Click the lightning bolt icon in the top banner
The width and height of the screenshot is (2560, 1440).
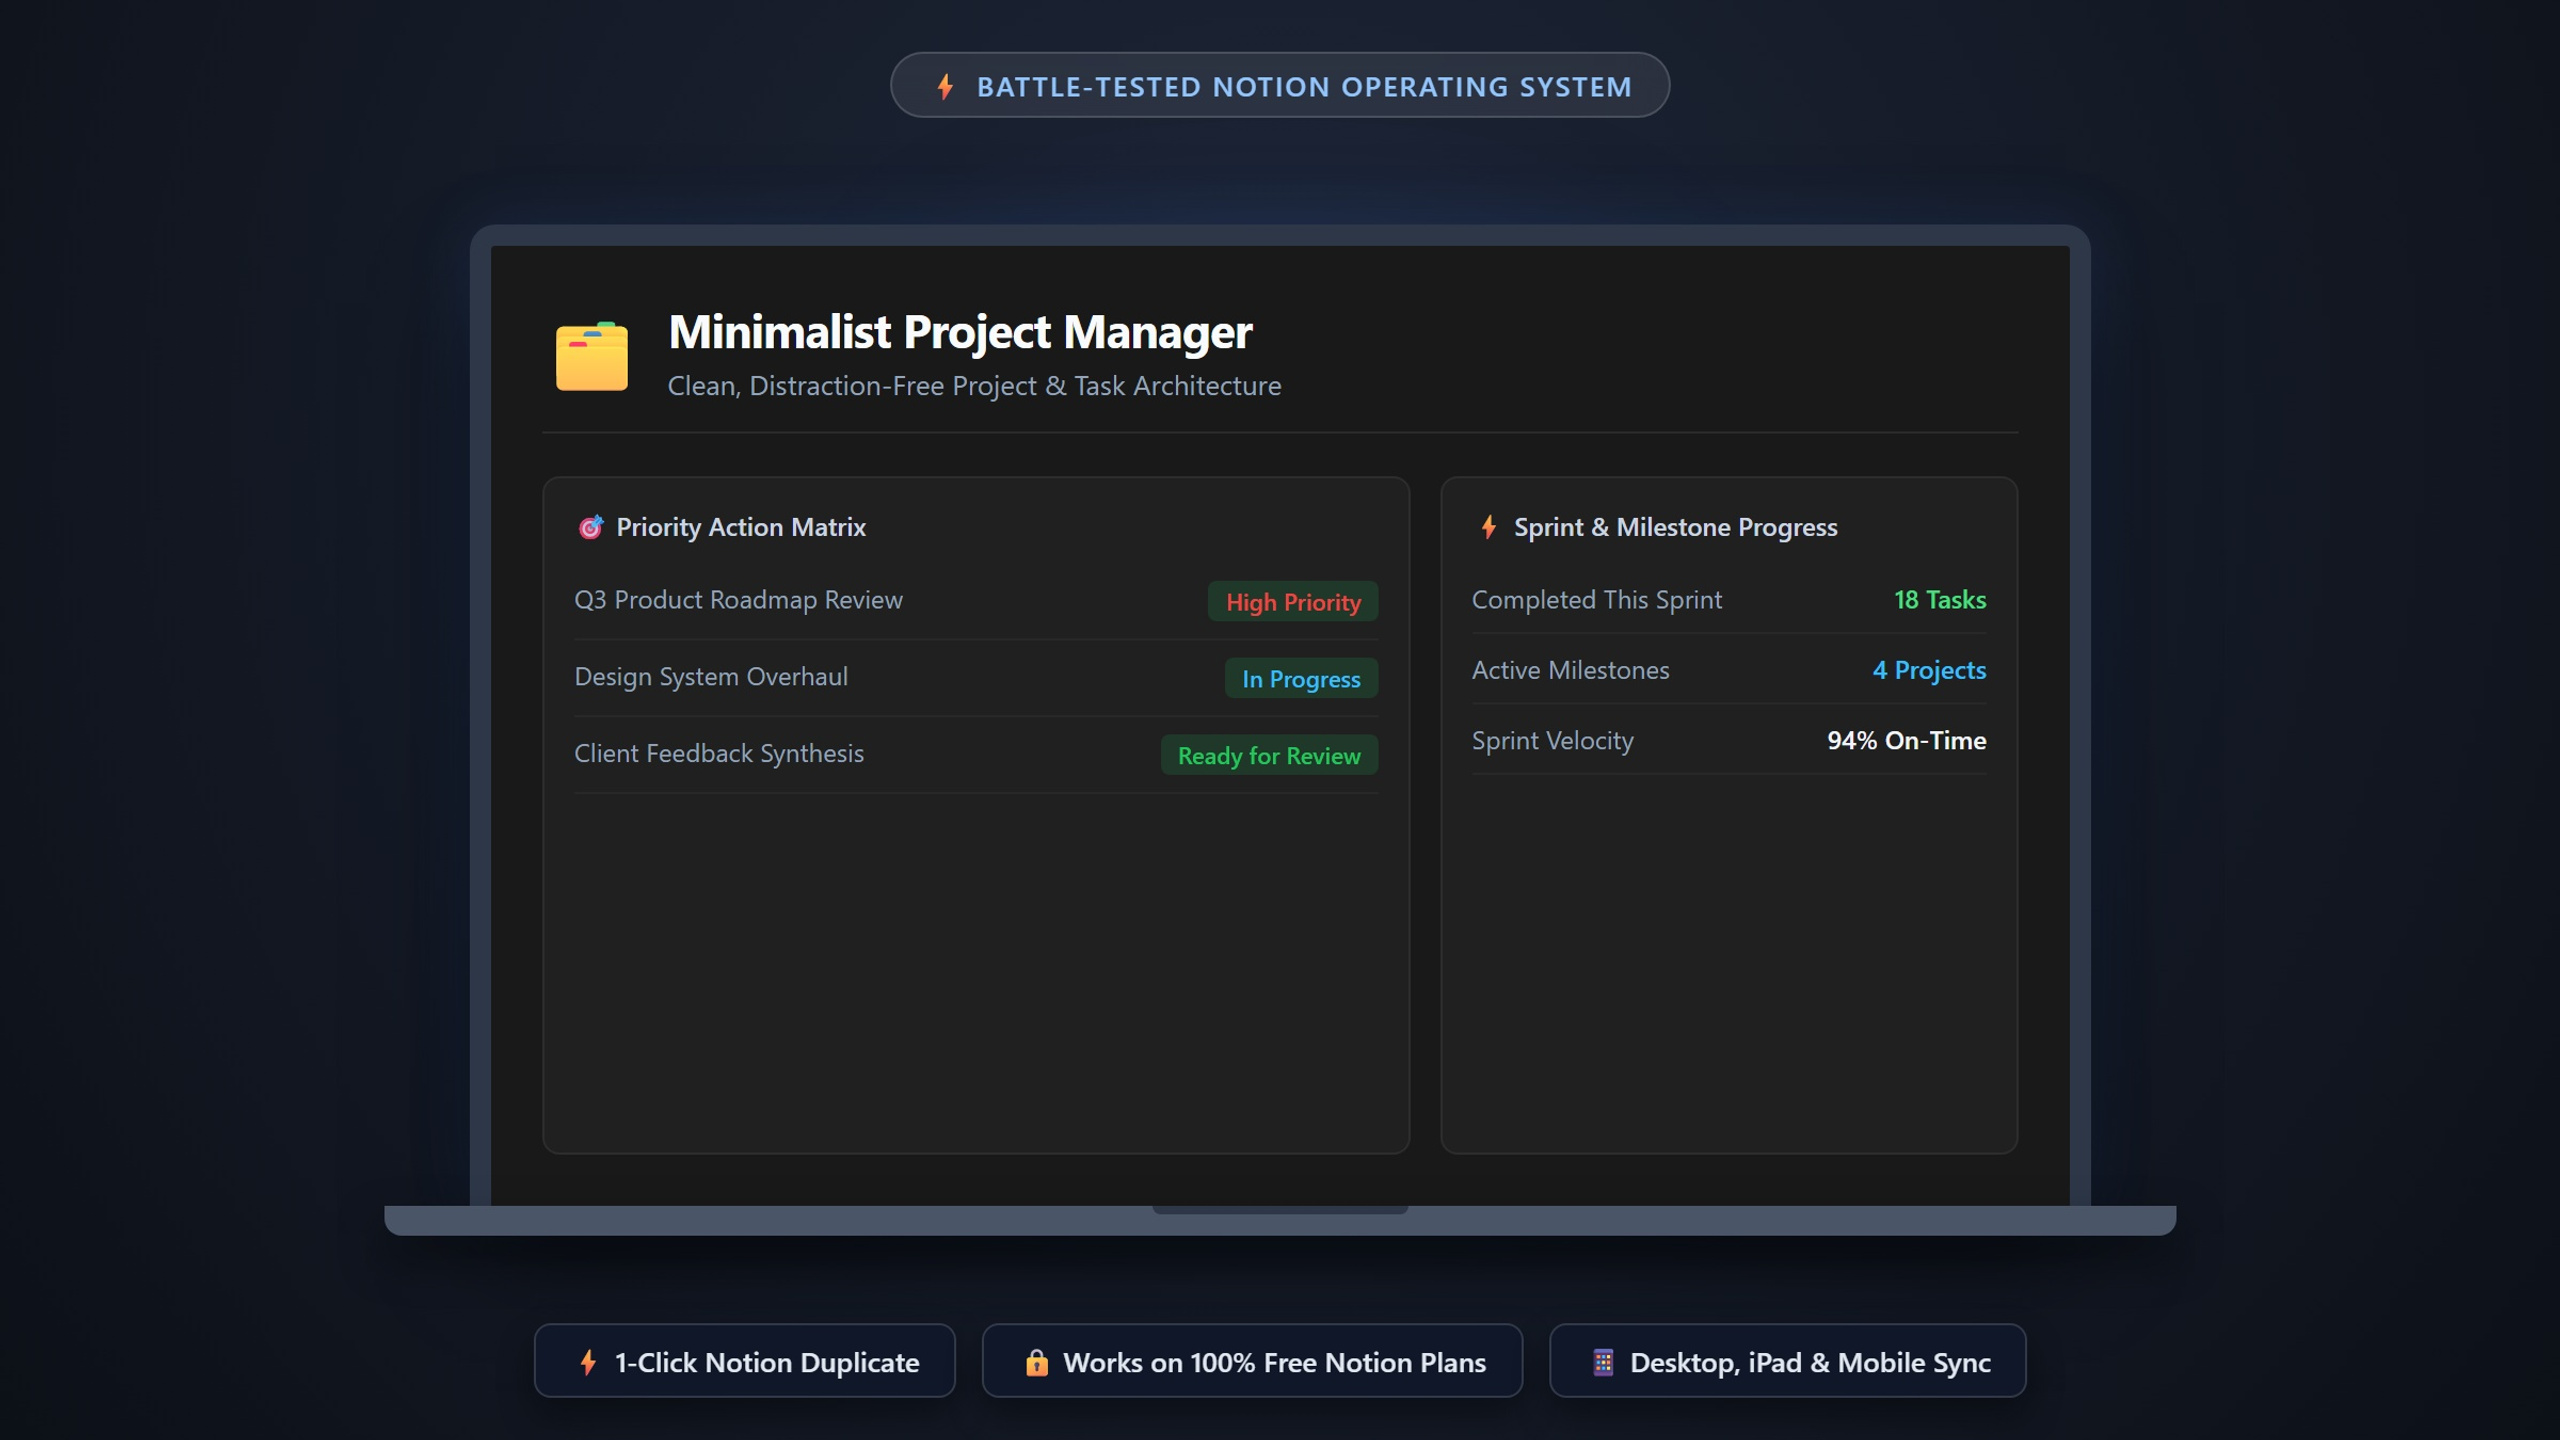pos(945,86)
